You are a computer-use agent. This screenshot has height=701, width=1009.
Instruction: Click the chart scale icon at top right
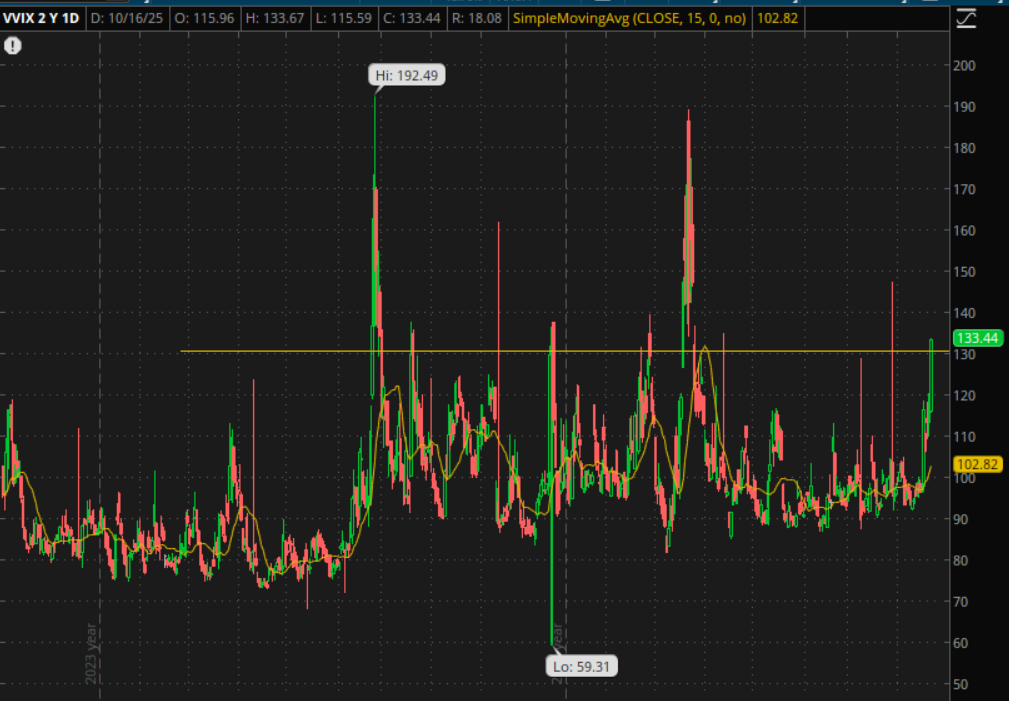tap(966, 17)
